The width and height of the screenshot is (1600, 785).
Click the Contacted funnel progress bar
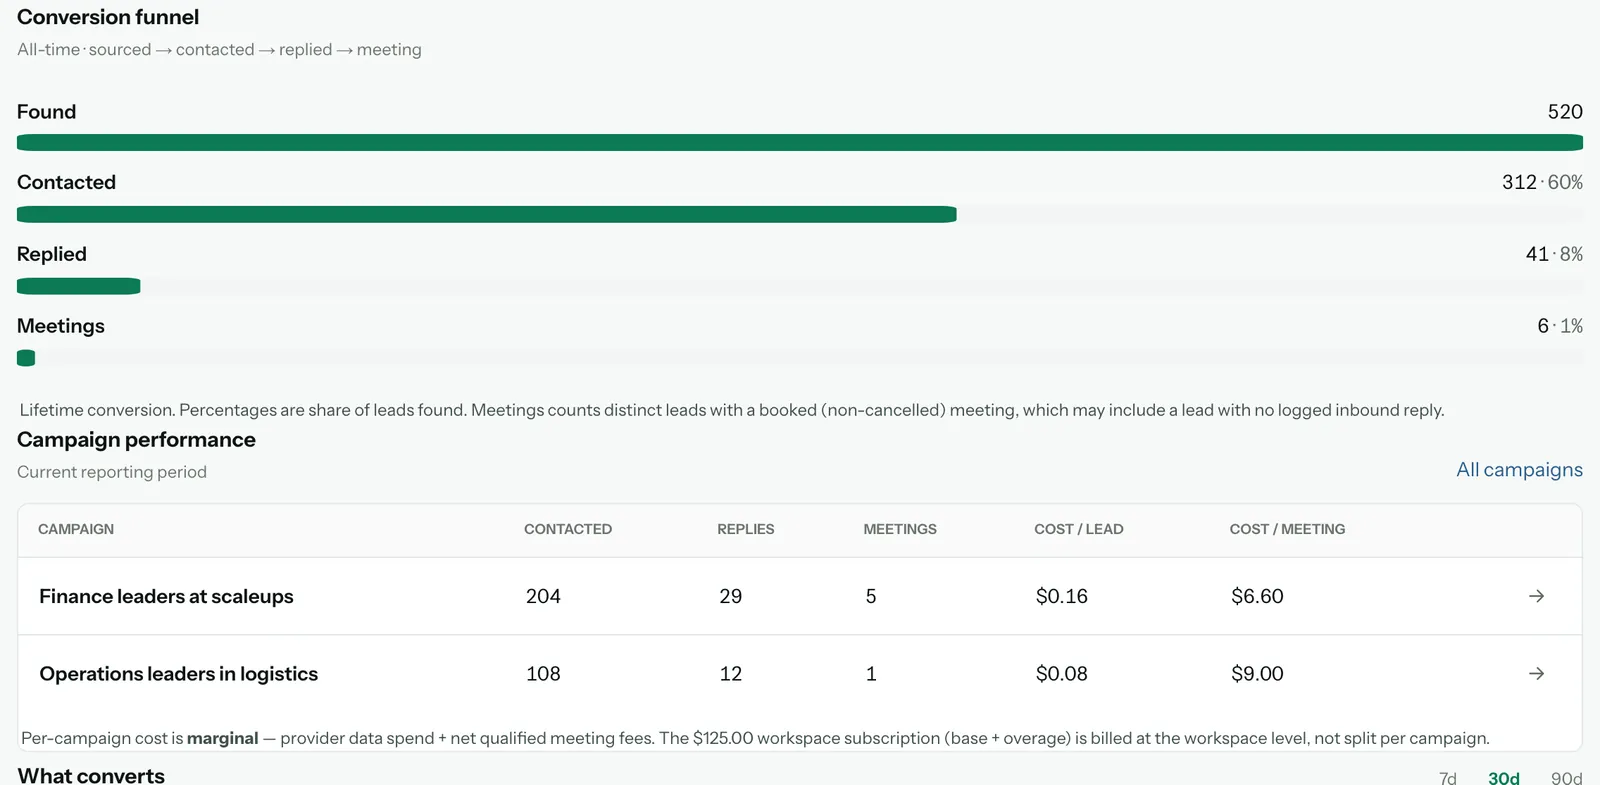tap(800, 214)
